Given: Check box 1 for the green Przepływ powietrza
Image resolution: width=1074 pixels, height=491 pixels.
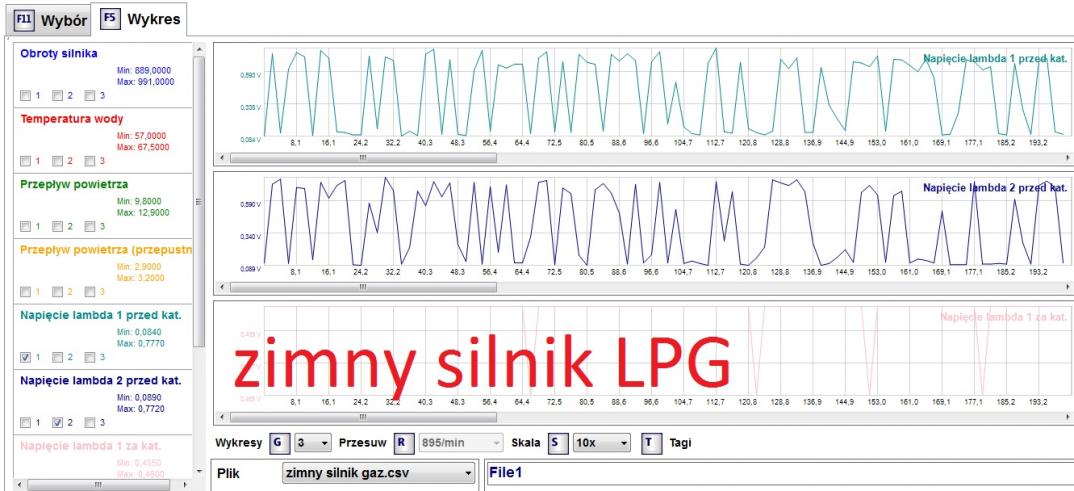Looking at the screenshot, I should click(x=25, y=227).
